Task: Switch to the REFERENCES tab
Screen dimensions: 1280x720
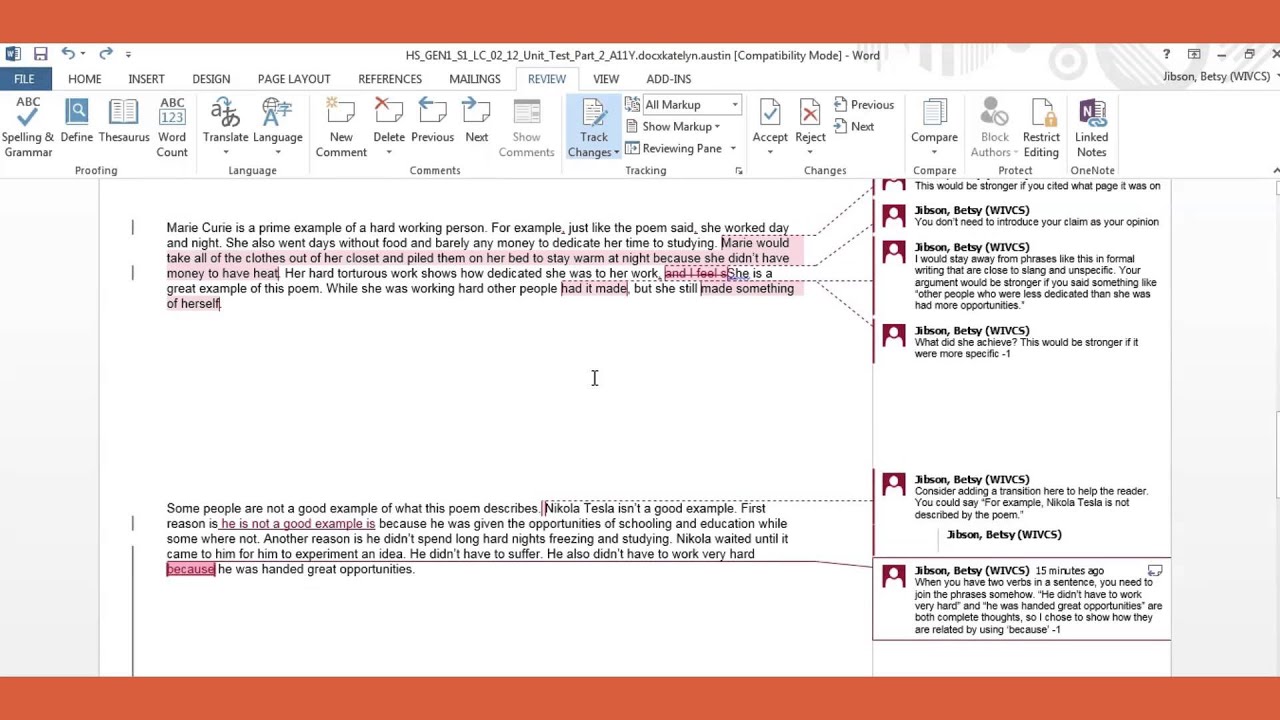Action: [x=390, y=79]
